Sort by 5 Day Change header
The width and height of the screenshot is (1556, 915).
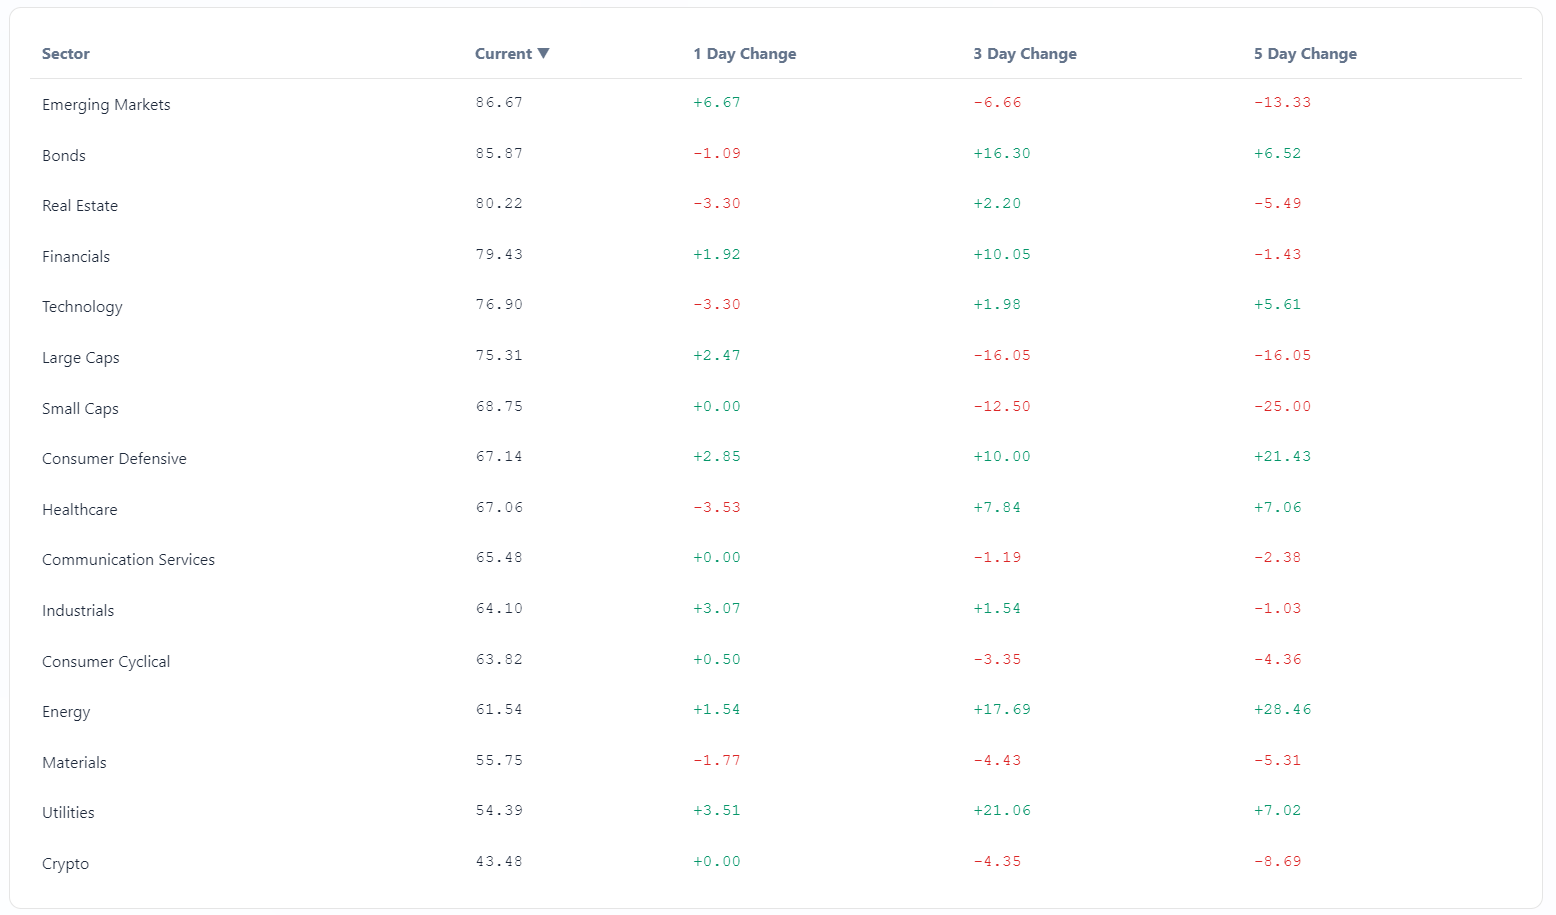[1305, 54]
